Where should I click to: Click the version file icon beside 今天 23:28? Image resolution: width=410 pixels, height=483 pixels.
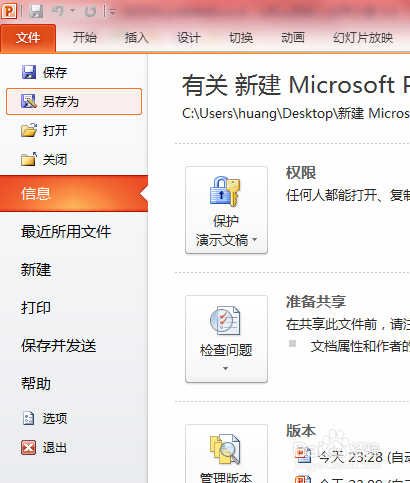click(303, 455)
